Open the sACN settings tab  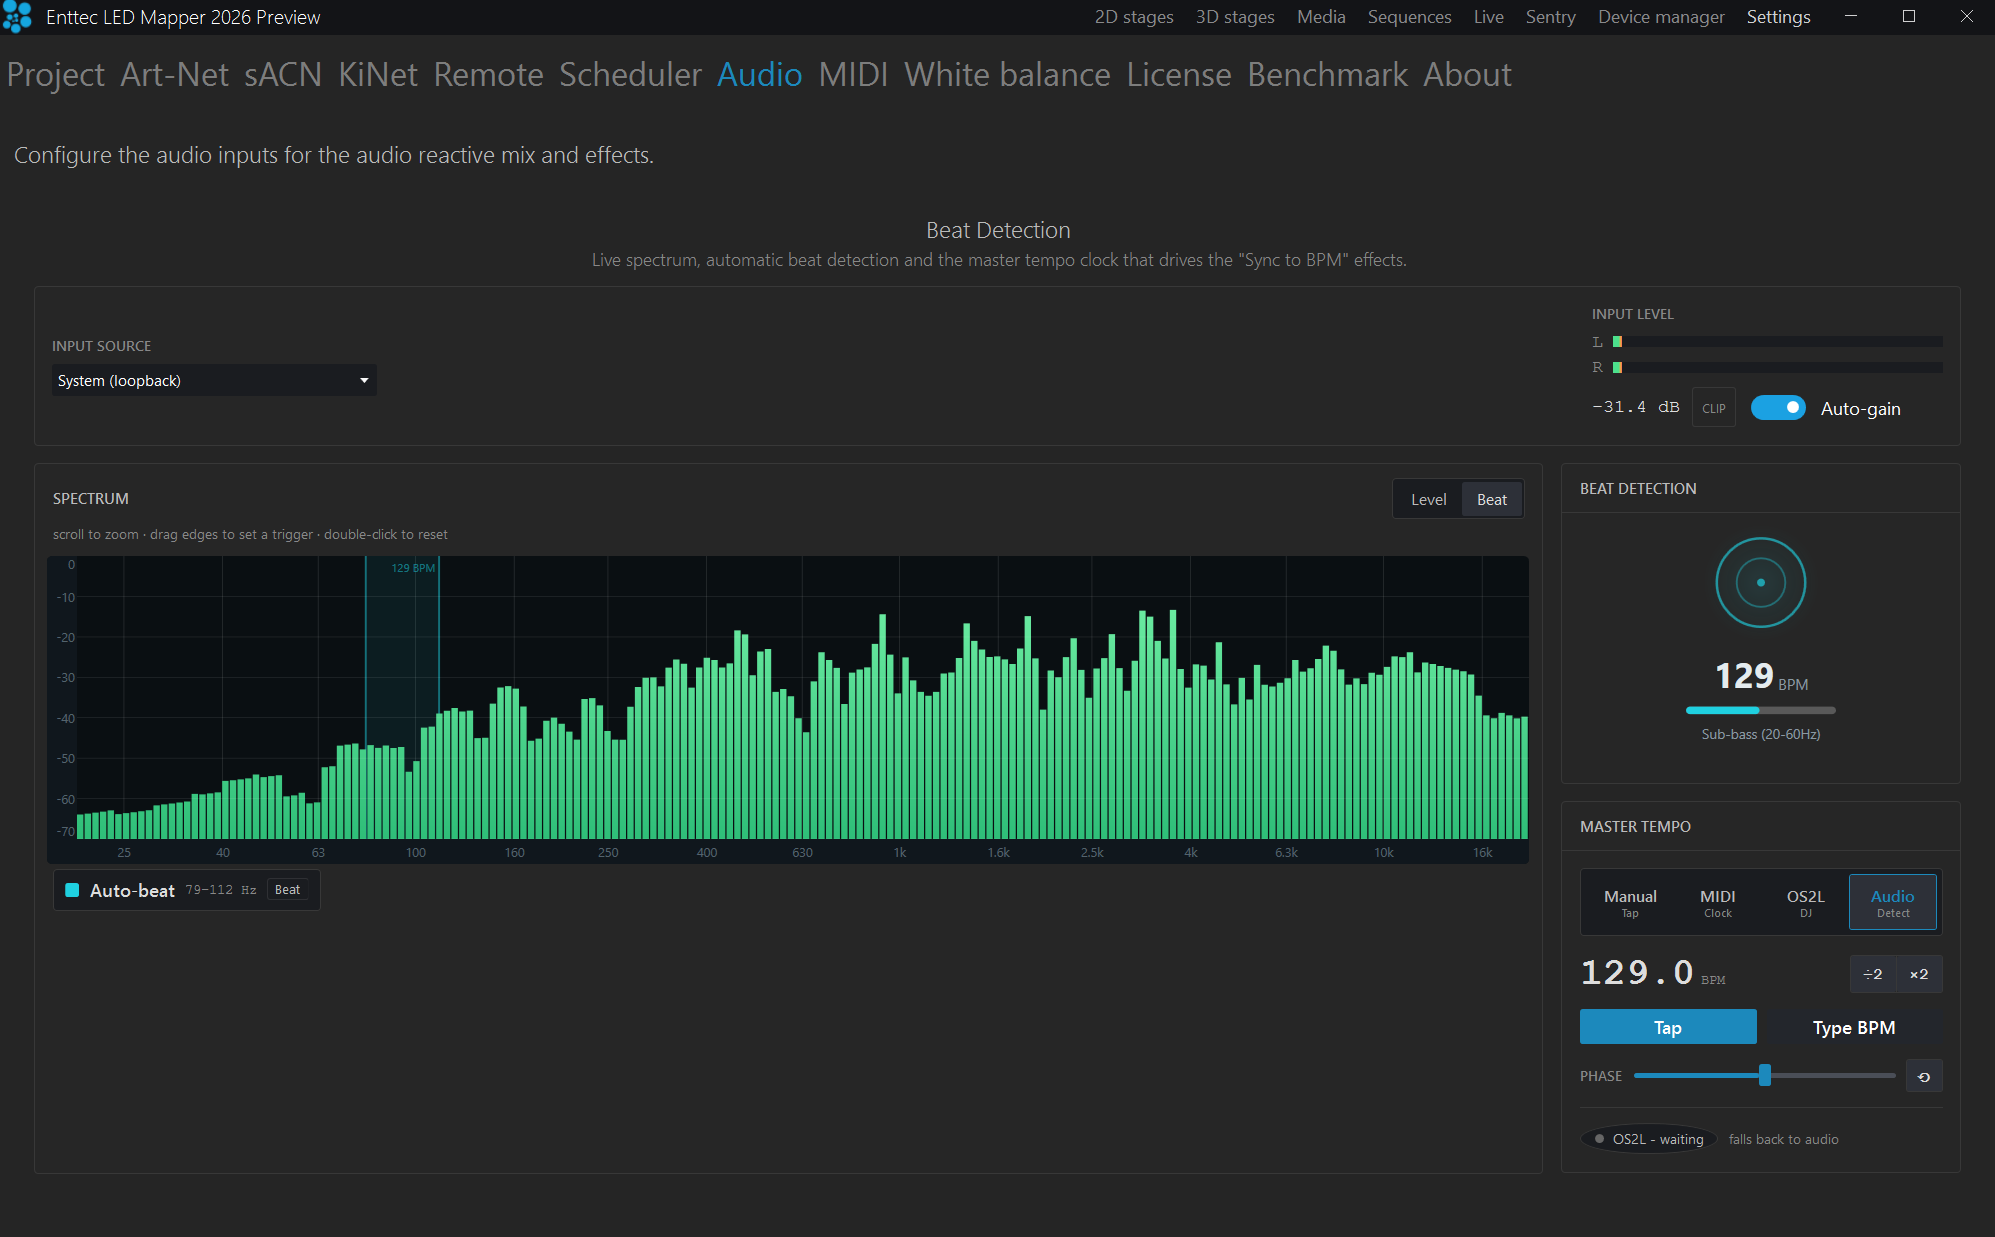tap(283, 75)
